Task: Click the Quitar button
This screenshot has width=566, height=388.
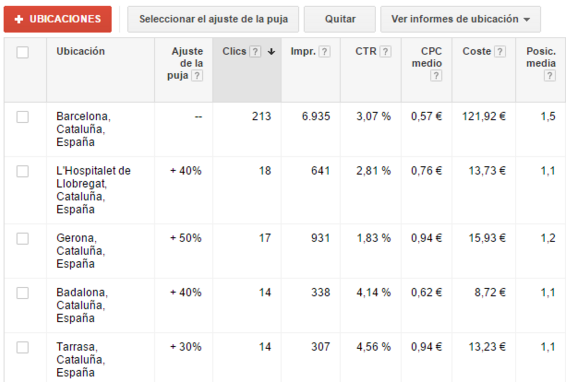Action: 340,19
